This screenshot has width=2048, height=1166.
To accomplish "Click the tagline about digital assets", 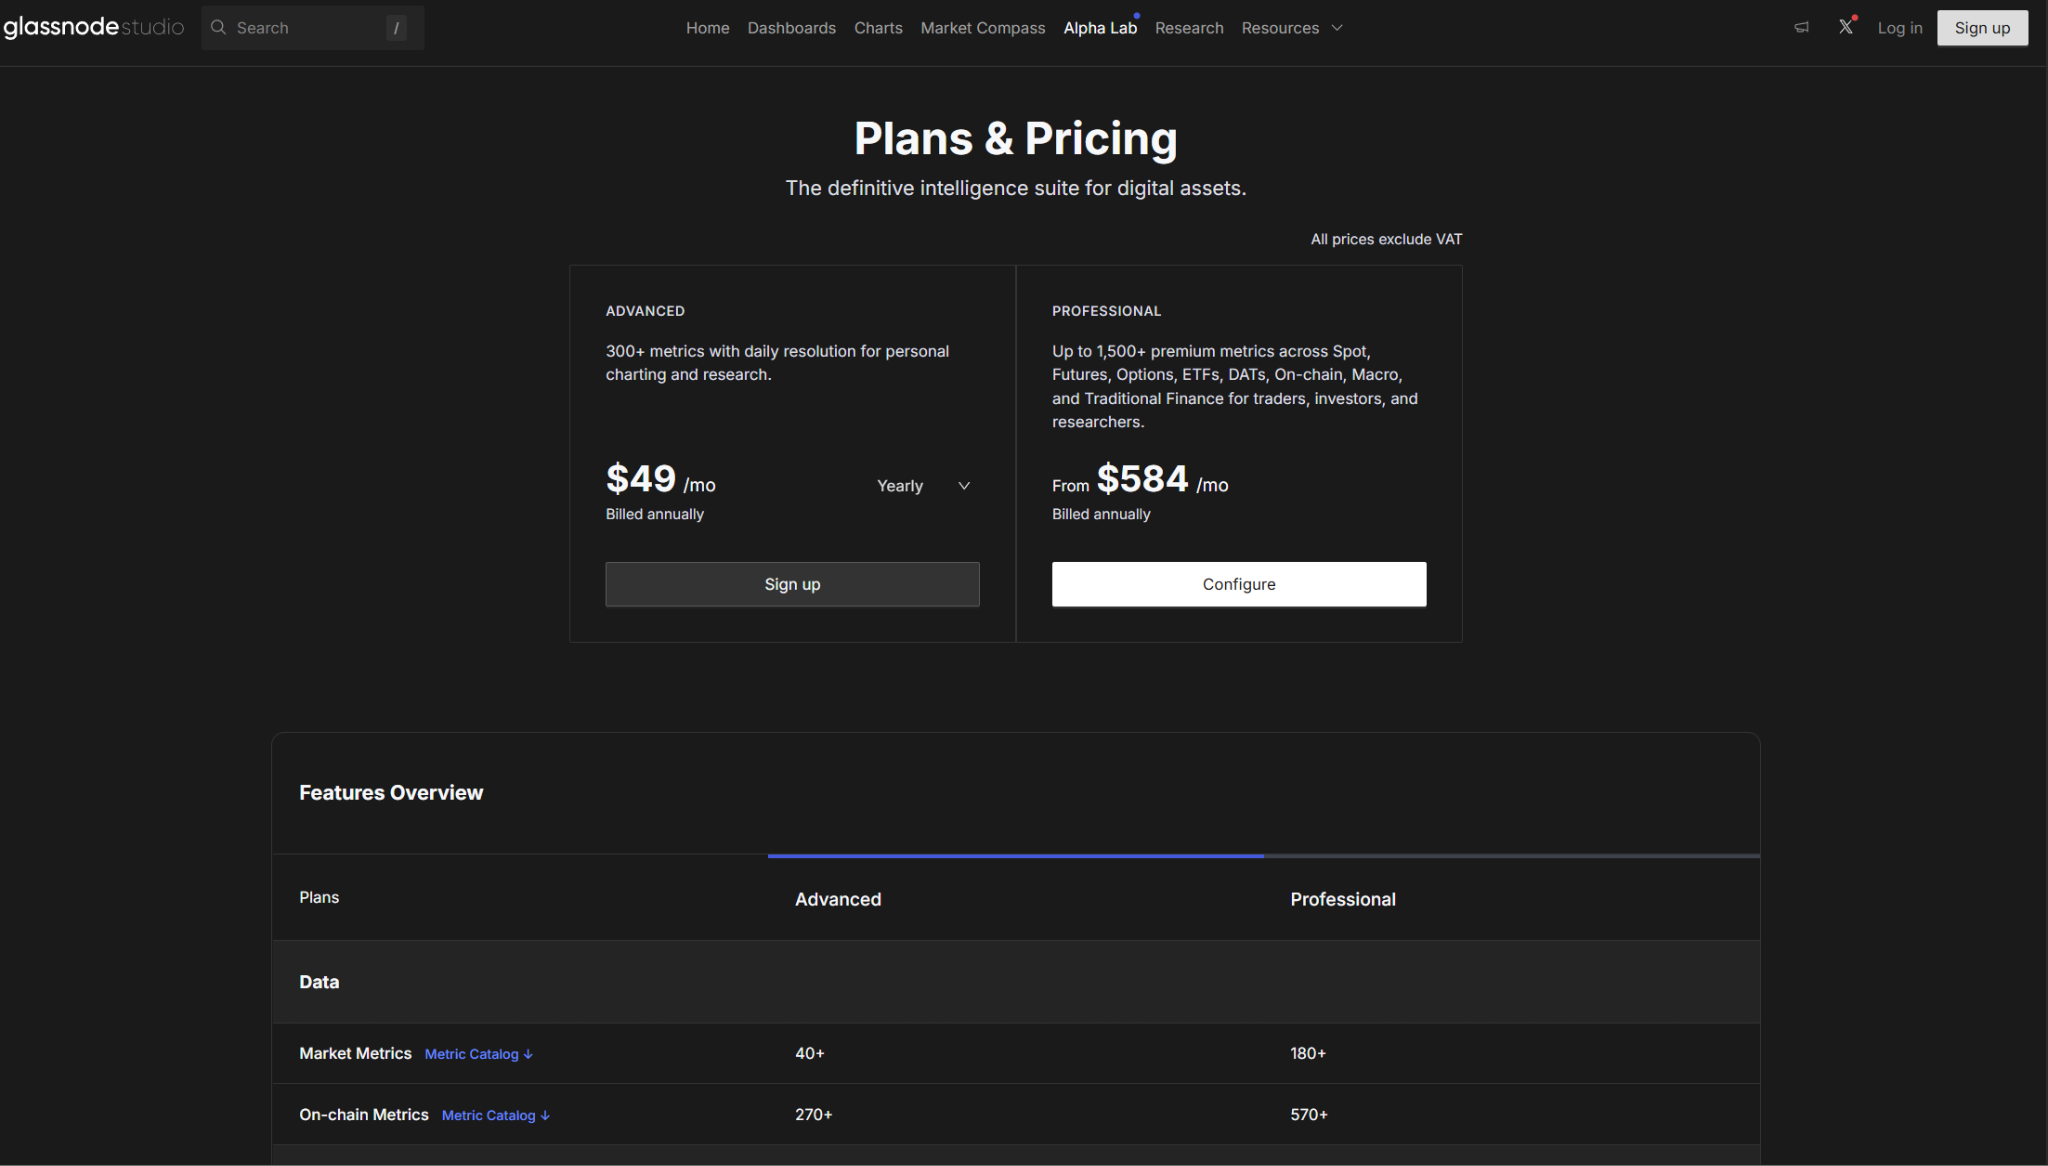I will [x=1015, y=188].
